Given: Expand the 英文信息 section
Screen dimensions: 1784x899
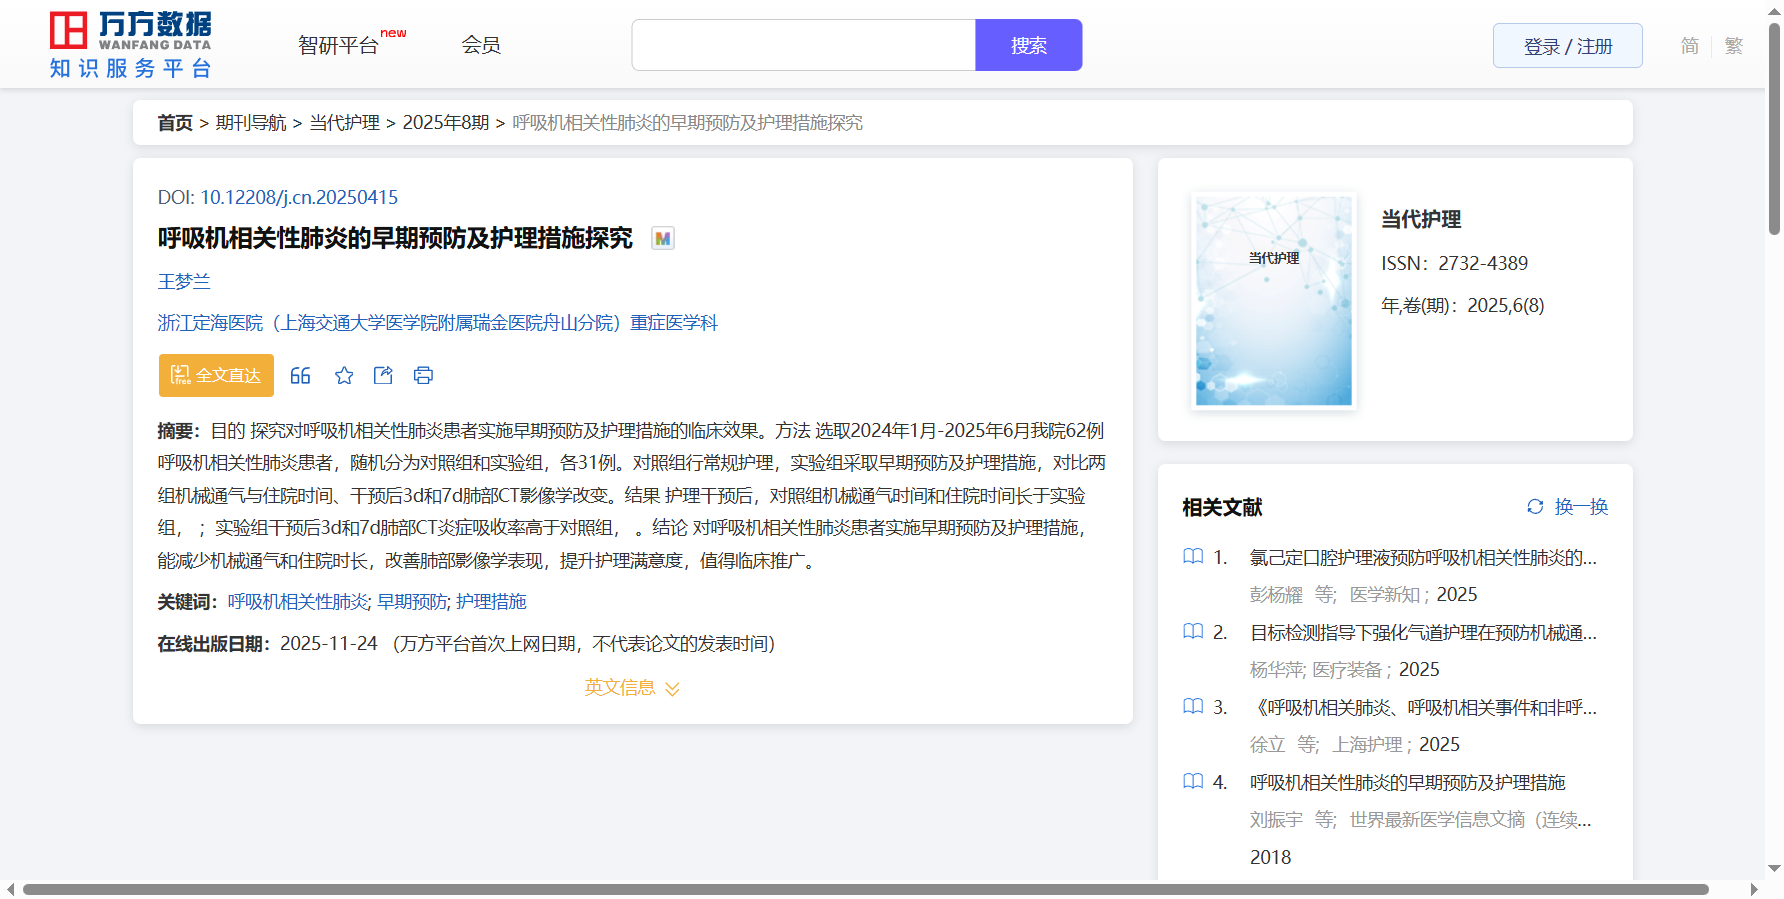Looking at the screenshot, I should [x=632, y=688].
